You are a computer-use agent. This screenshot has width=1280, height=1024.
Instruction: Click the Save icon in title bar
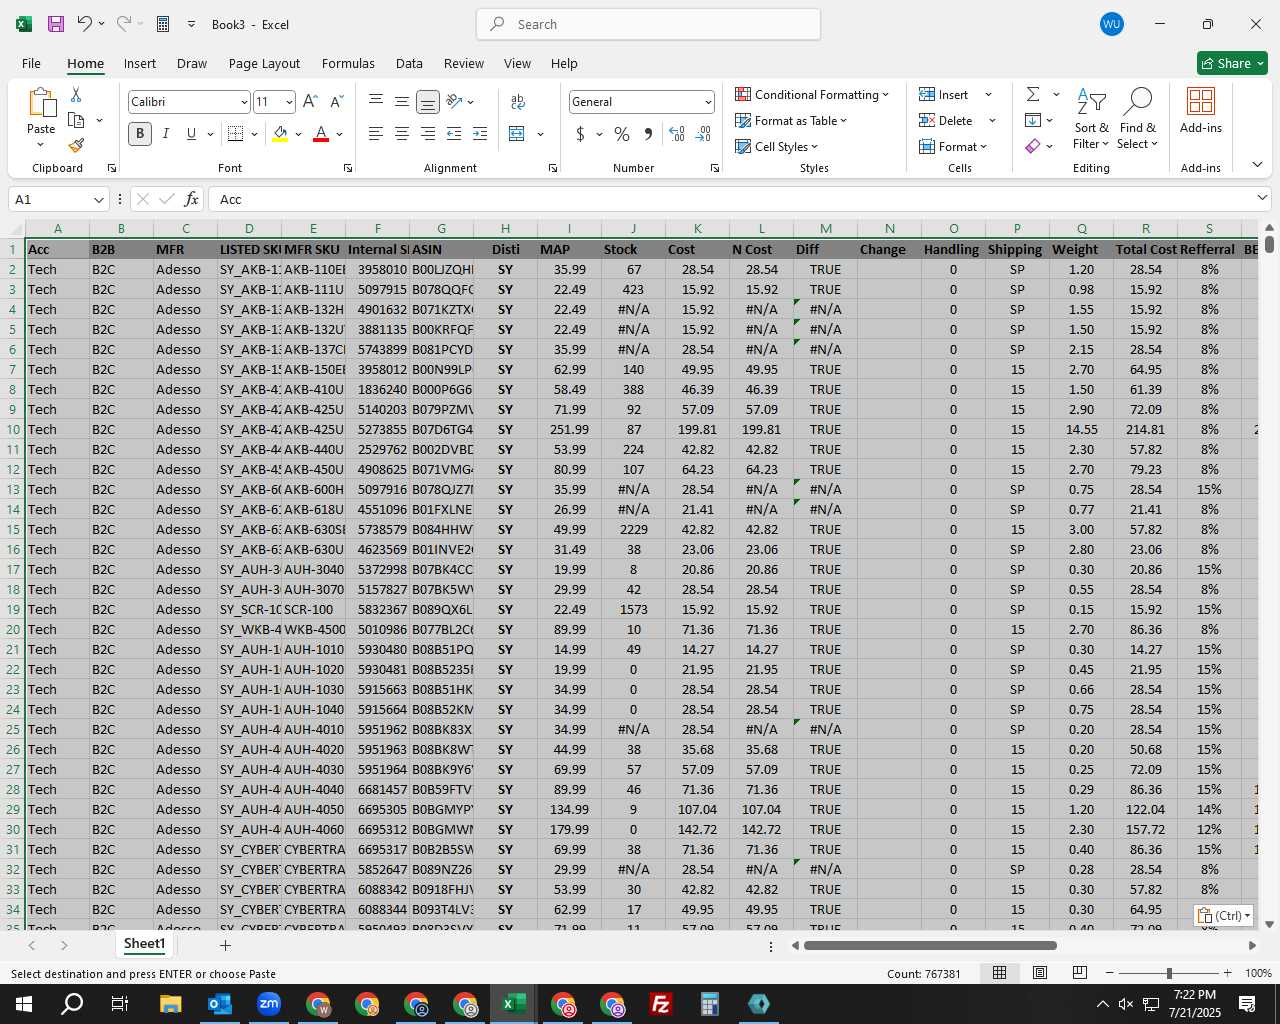(56, 24)
